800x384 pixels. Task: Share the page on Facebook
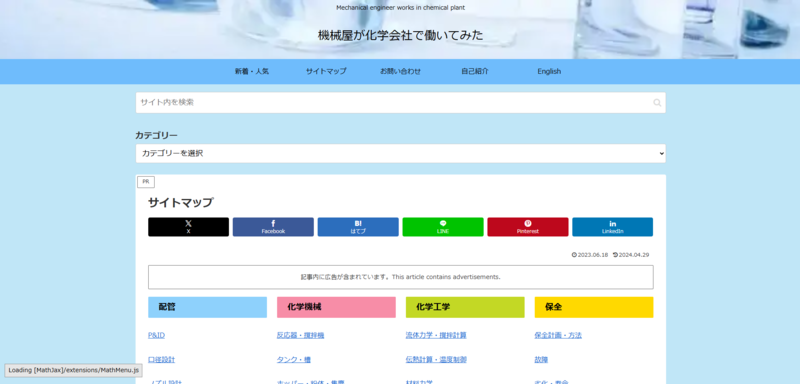[x=273, y=227]
